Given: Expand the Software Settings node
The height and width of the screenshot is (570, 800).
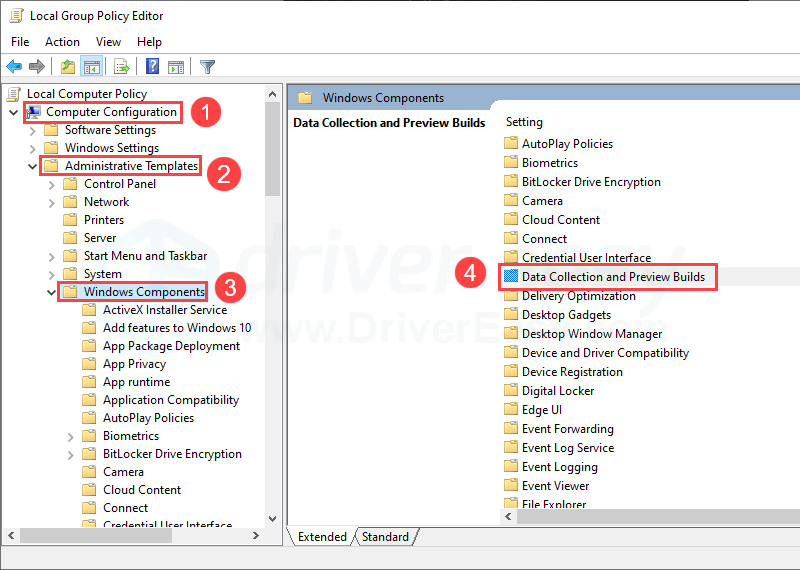Looking at the screenshot, I should point(33,131).
